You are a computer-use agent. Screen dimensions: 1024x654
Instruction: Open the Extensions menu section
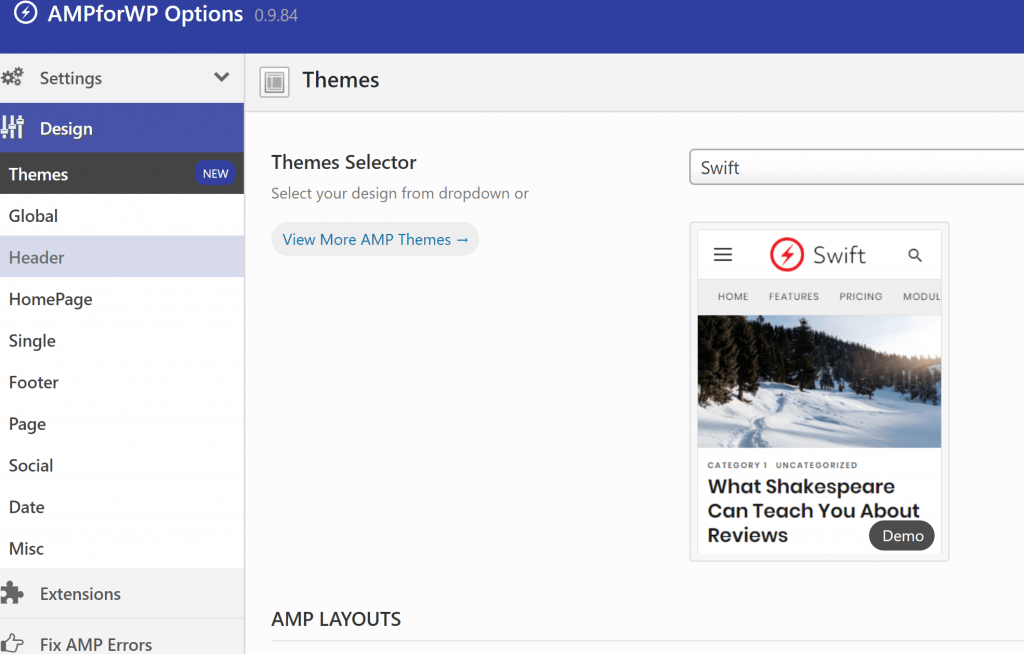[122, 593]
